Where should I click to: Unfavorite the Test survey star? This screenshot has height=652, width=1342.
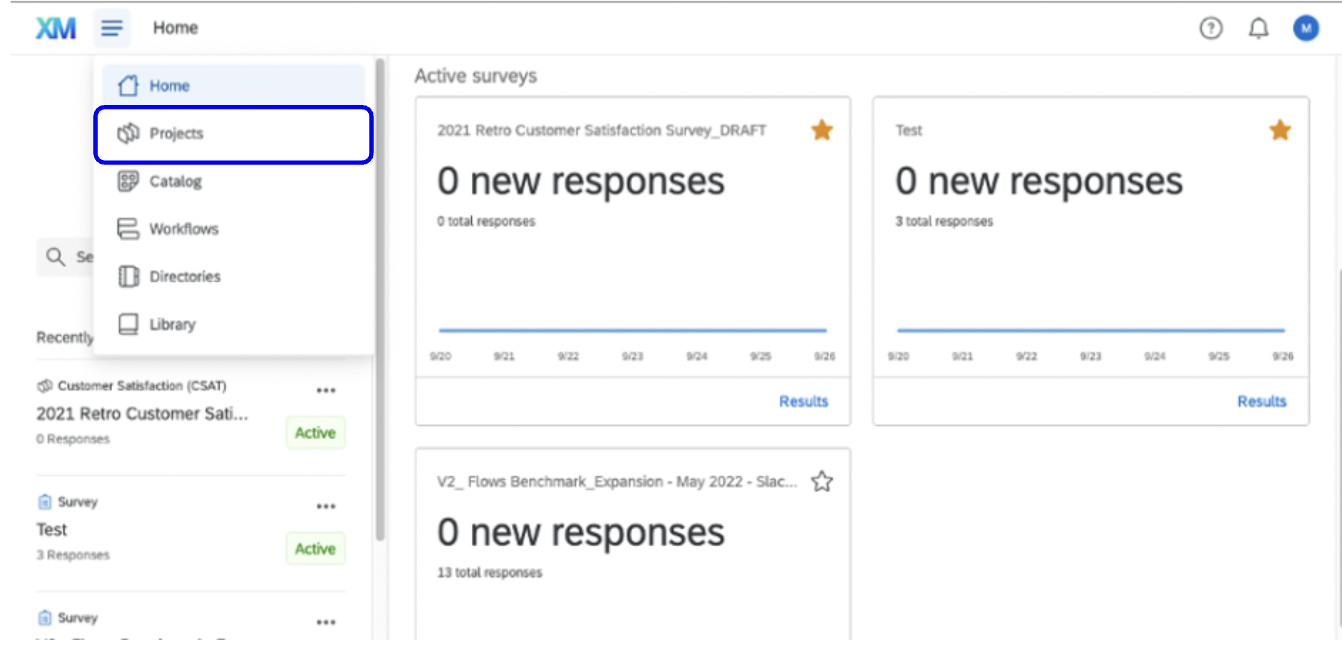[x=1278, y=131]
